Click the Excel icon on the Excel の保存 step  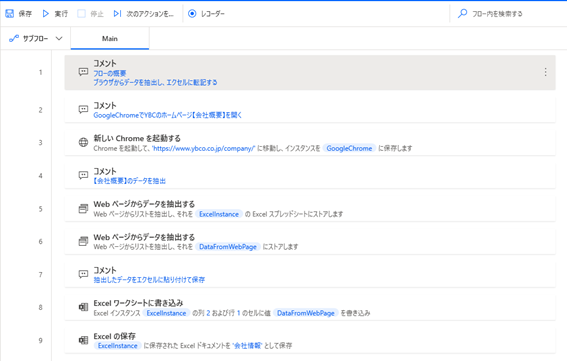point(83,340)
